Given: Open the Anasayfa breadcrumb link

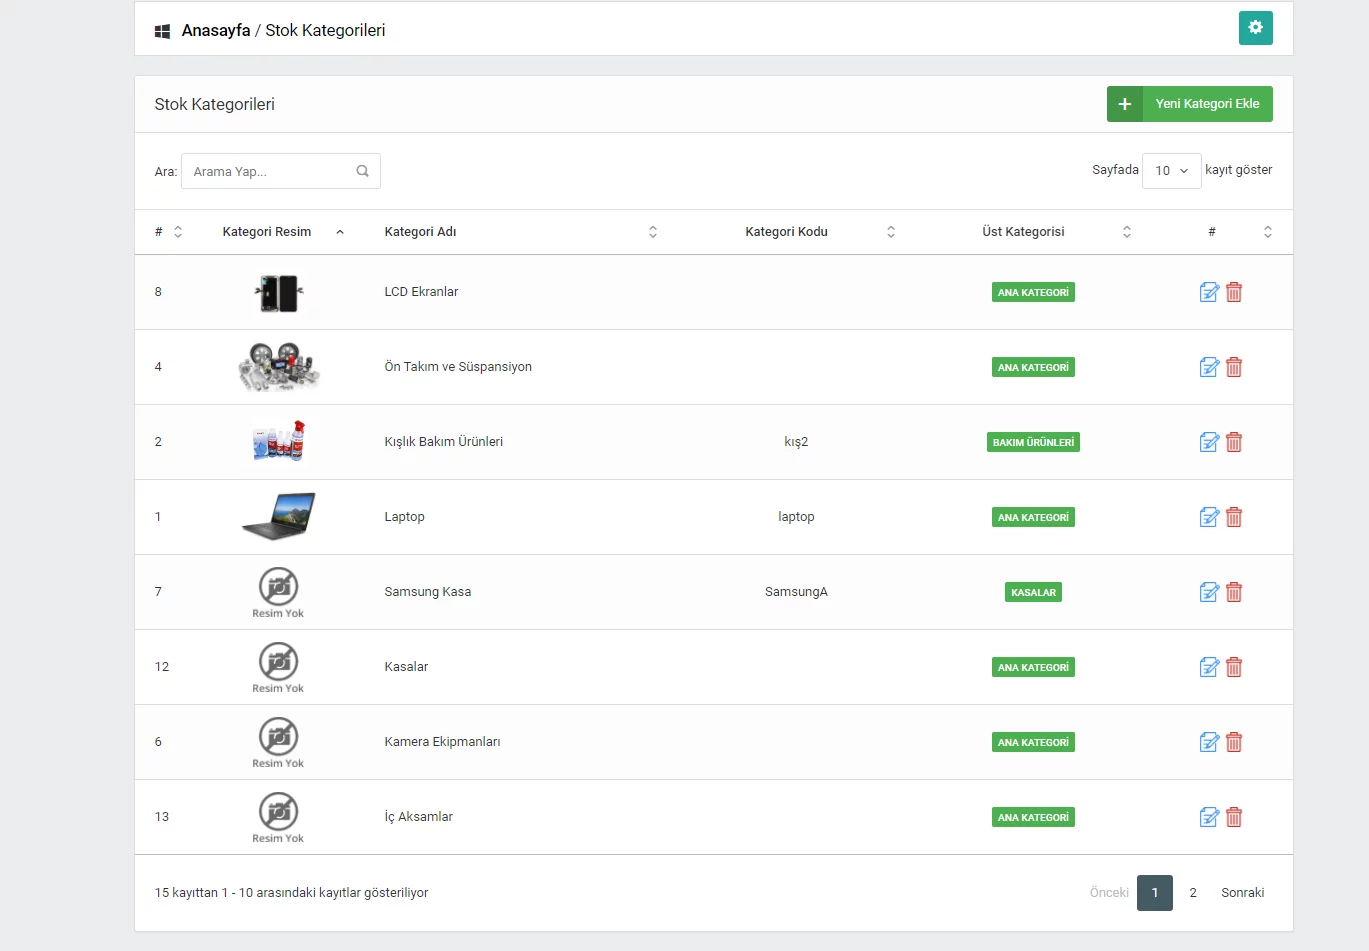Looking at the screenshot, I should click(215, 30).
